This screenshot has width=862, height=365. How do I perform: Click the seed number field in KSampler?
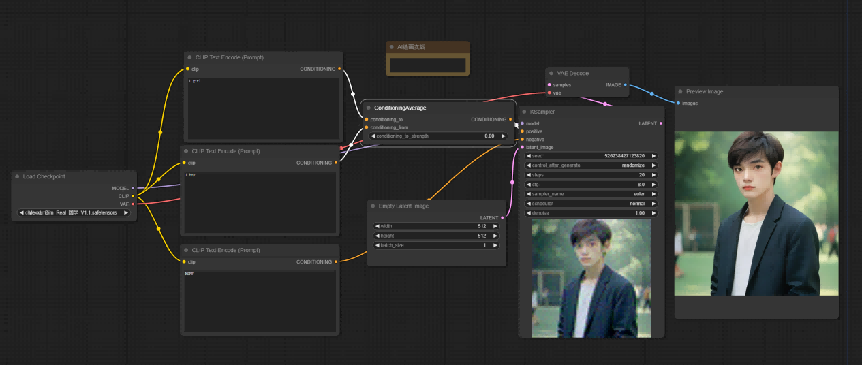pyautogui.click(x=592, y=156)
